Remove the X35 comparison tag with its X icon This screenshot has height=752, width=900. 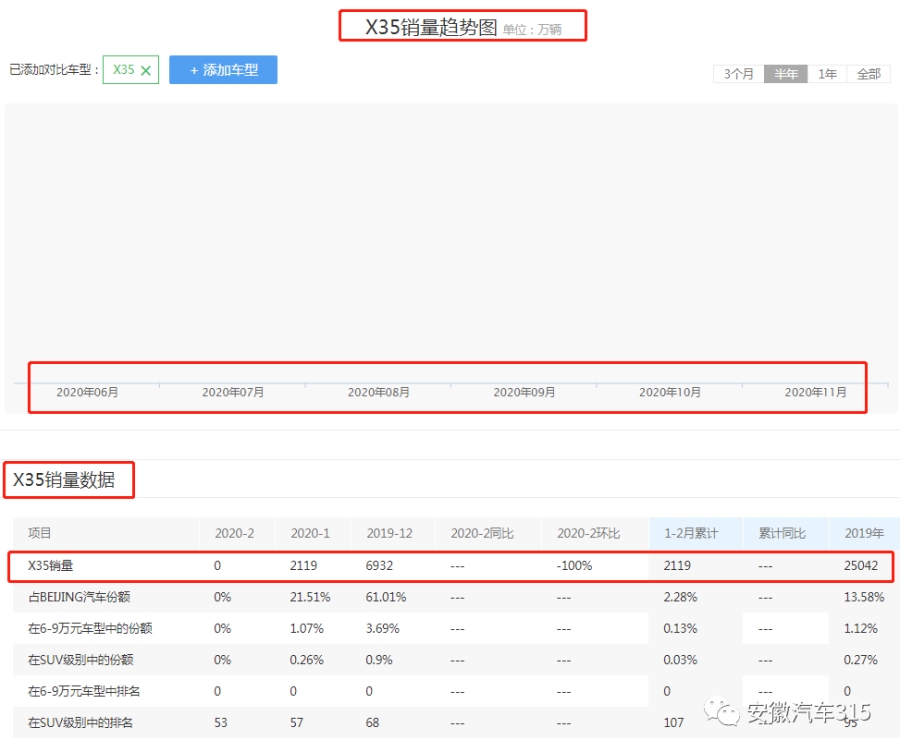point(146,71)
